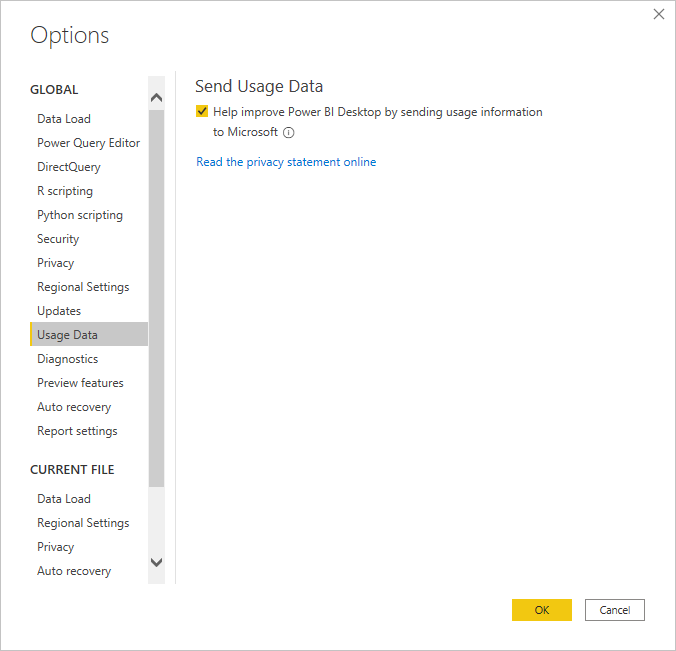Click the Options dialog title
676x651 pixels.
coord(69,35)
